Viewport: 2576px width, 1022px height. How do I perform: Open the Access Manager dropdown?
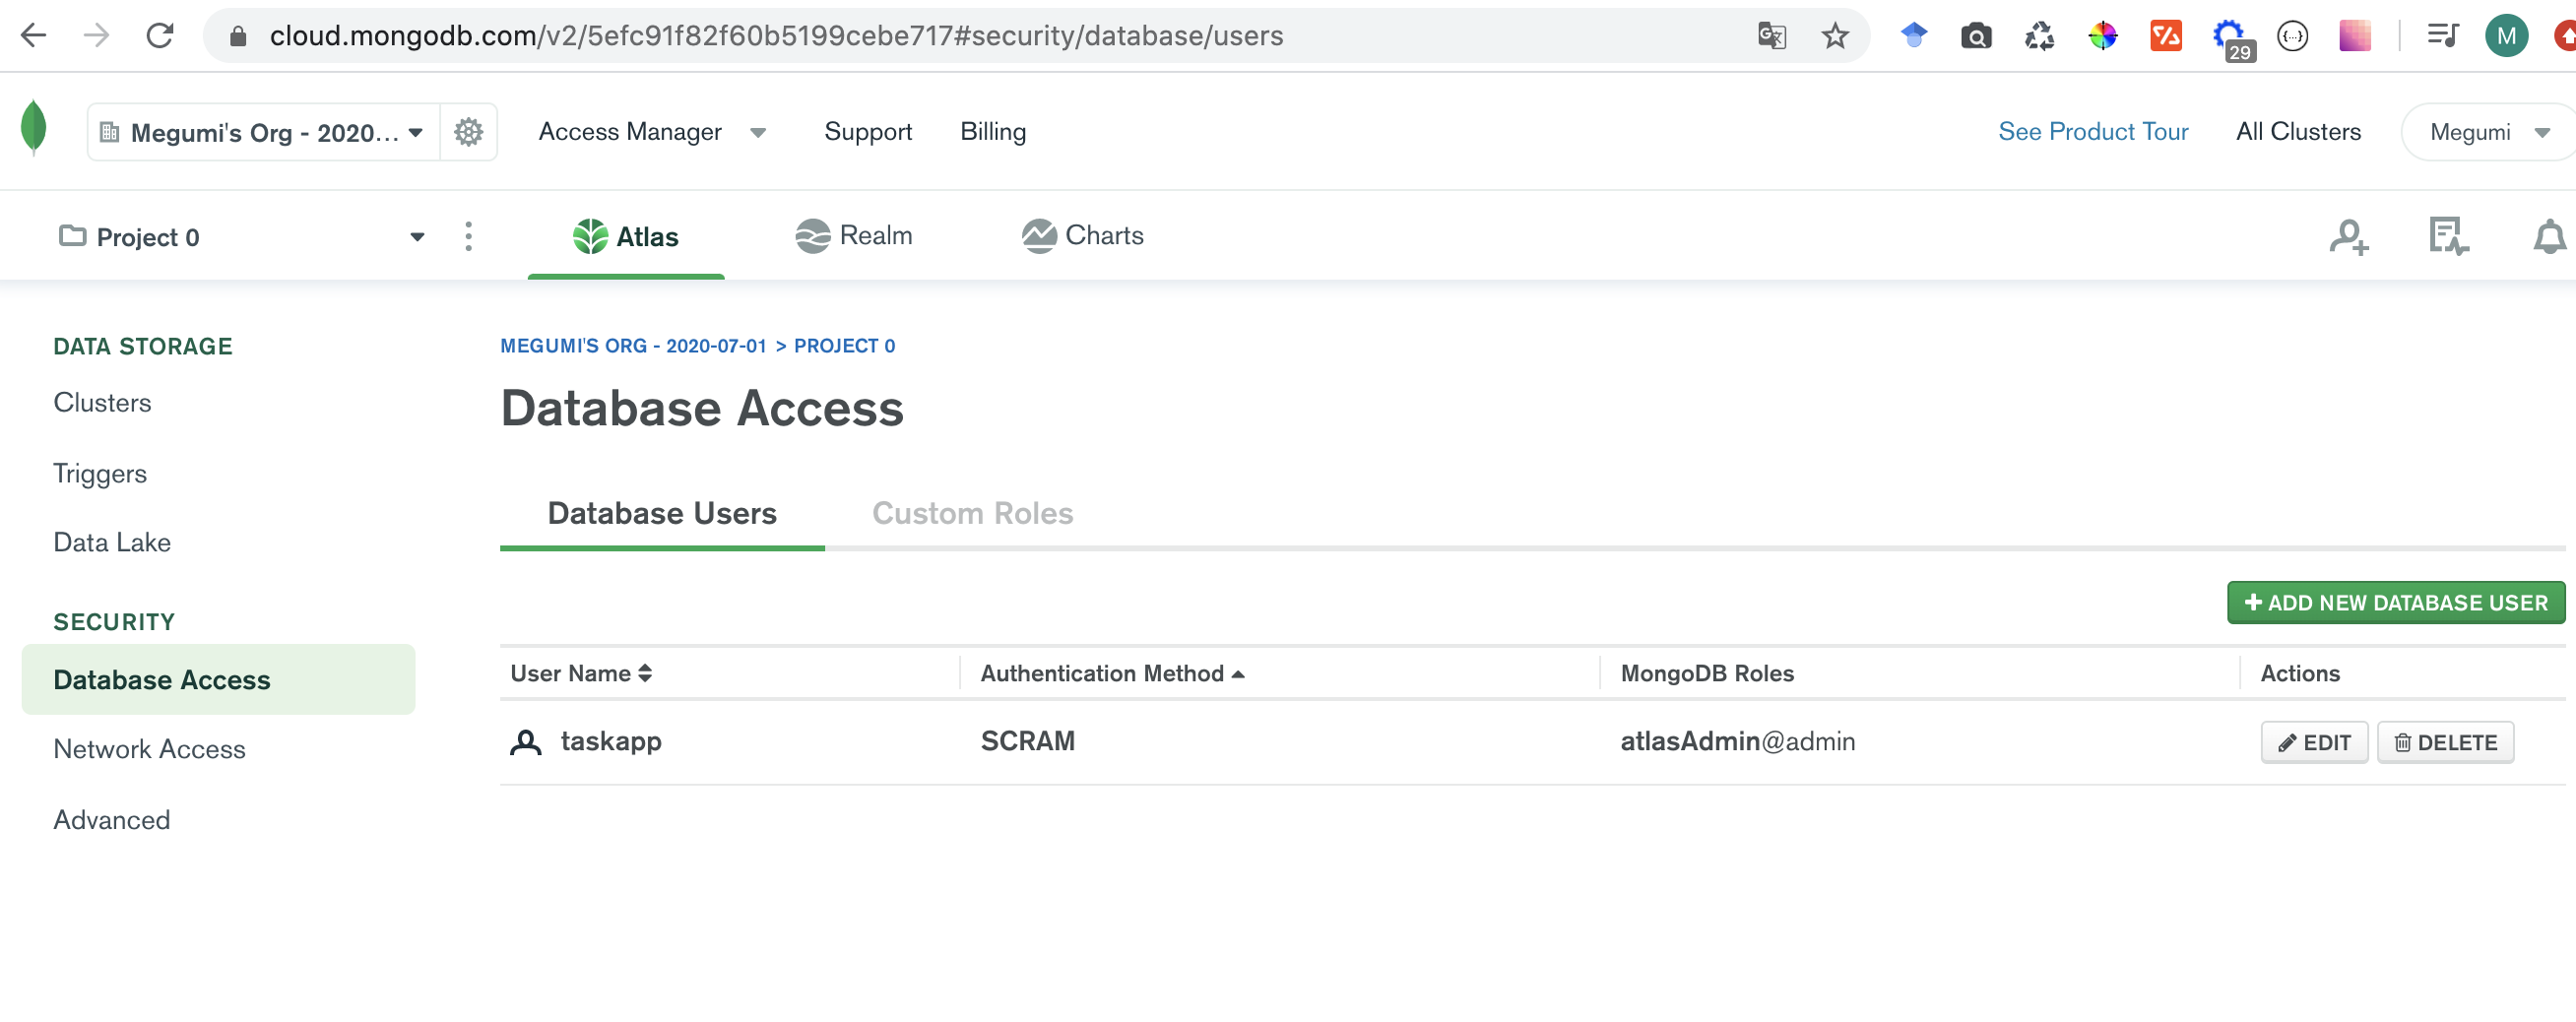652,132
